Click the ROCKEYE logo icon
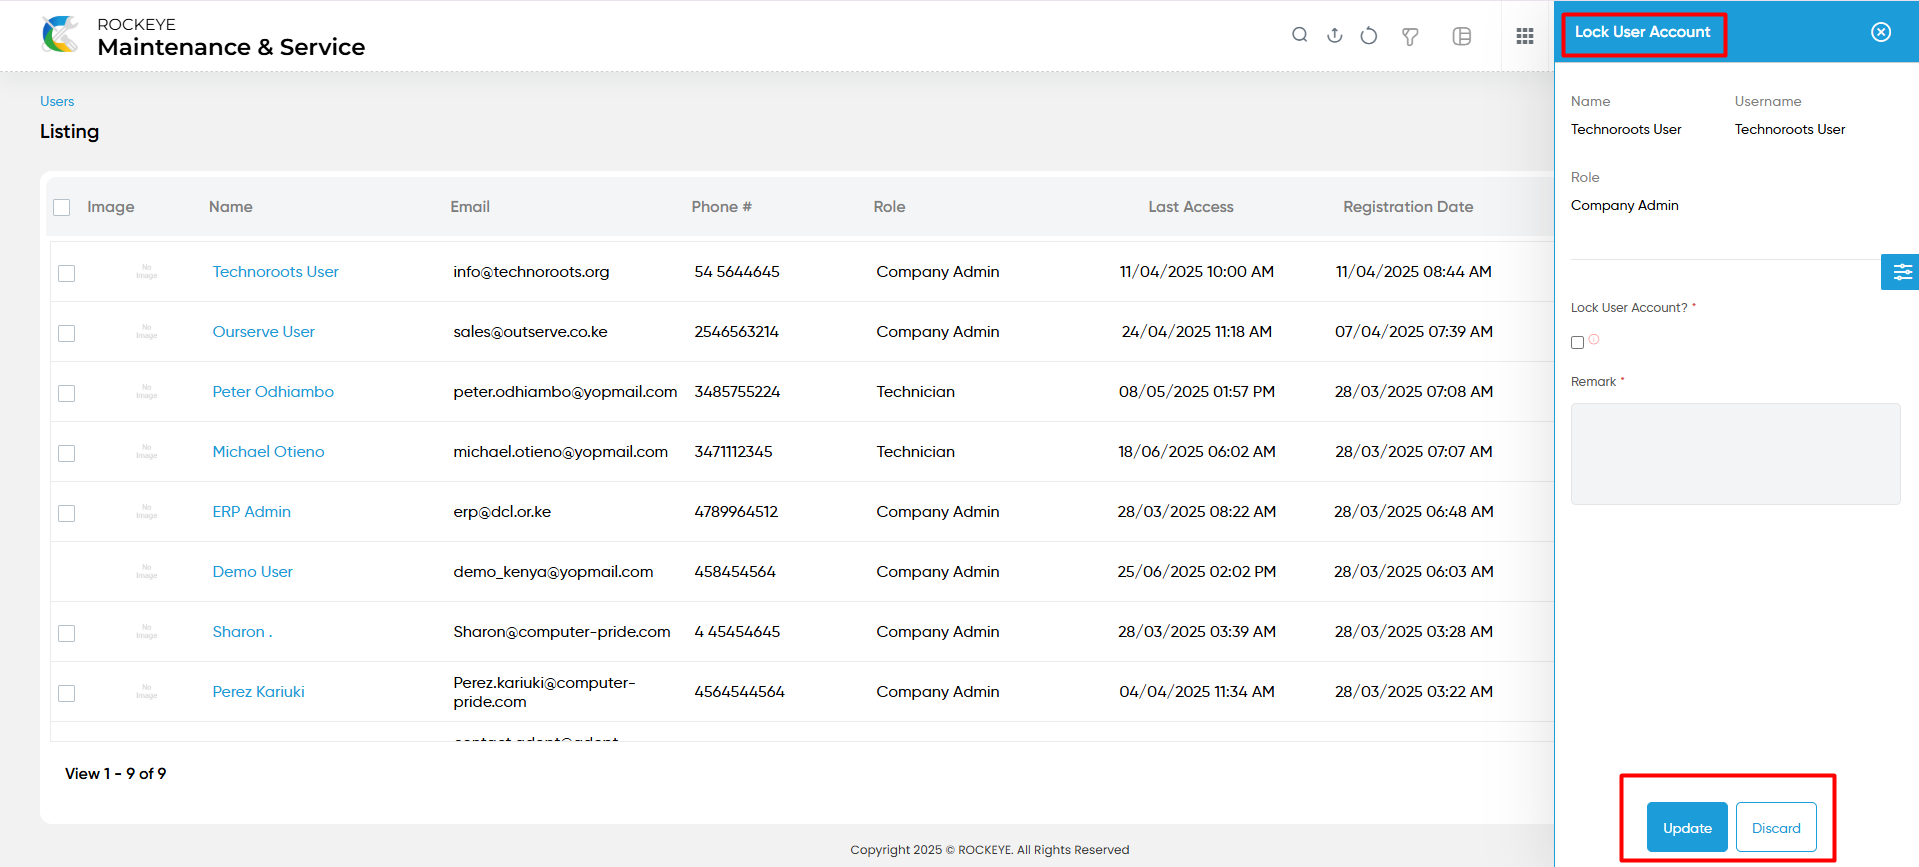Image resolution: width=1919 pixels, height=867 pixels. 60,34
